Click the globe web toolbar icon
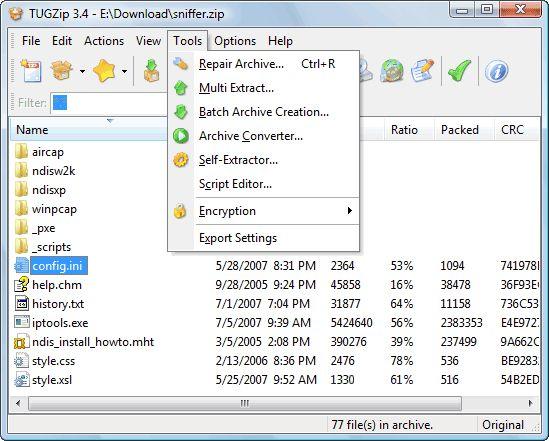The height and width of the screenshot is (441, 549). point(392,71)
